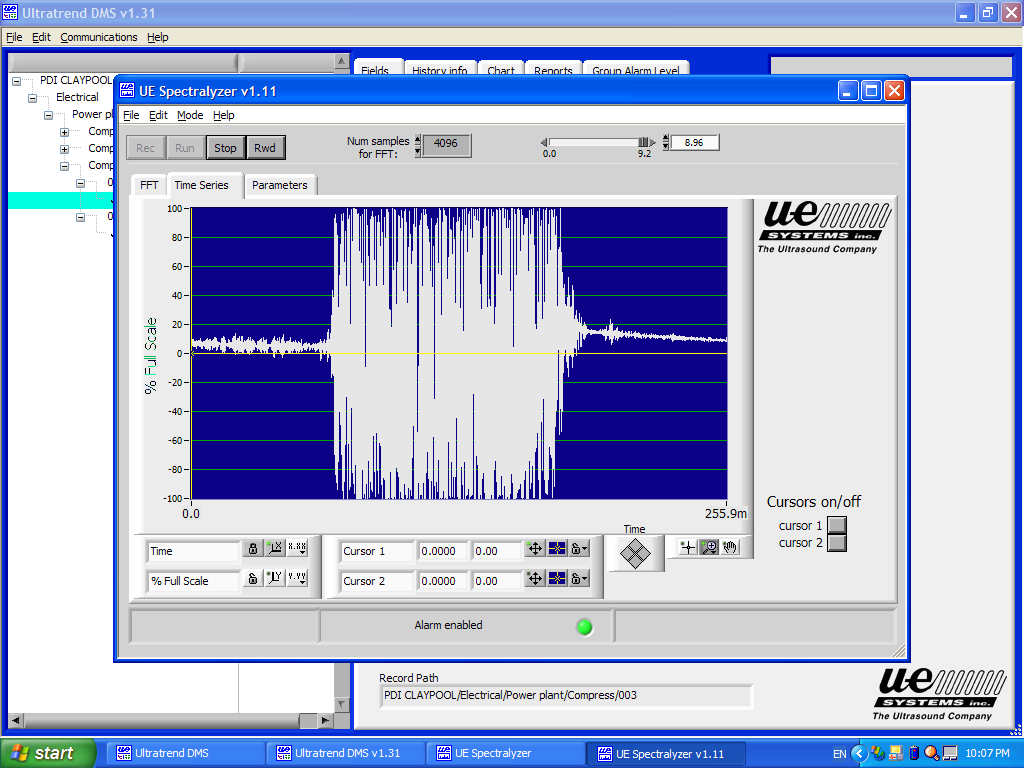Open Ultratrend DMS File menu

(x=14, y=37)
